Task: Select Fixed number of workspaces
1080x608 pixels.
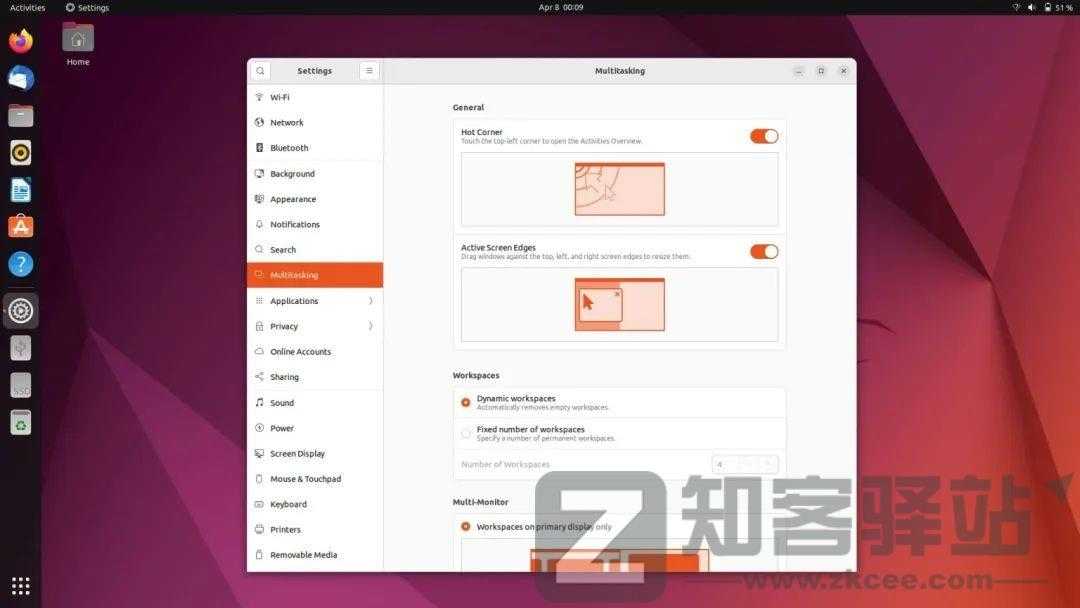Action: point(466,433)
